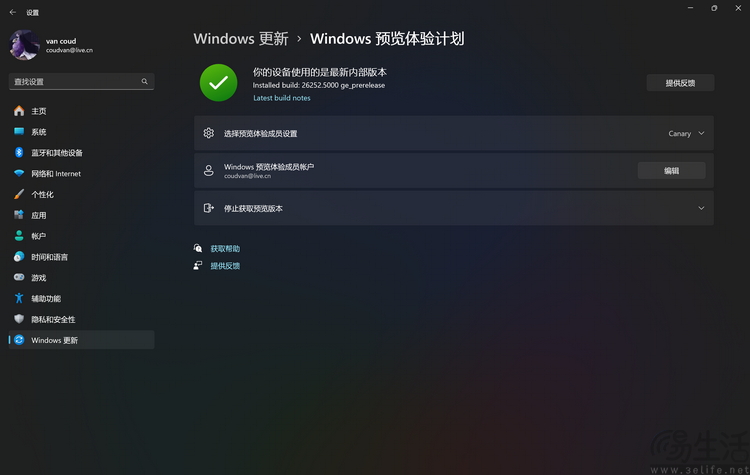Expand 选择预览体验成员设置 with its chevron
Image resolution: width=750 pixels, height=475 pixels.
tap(701, 133)
